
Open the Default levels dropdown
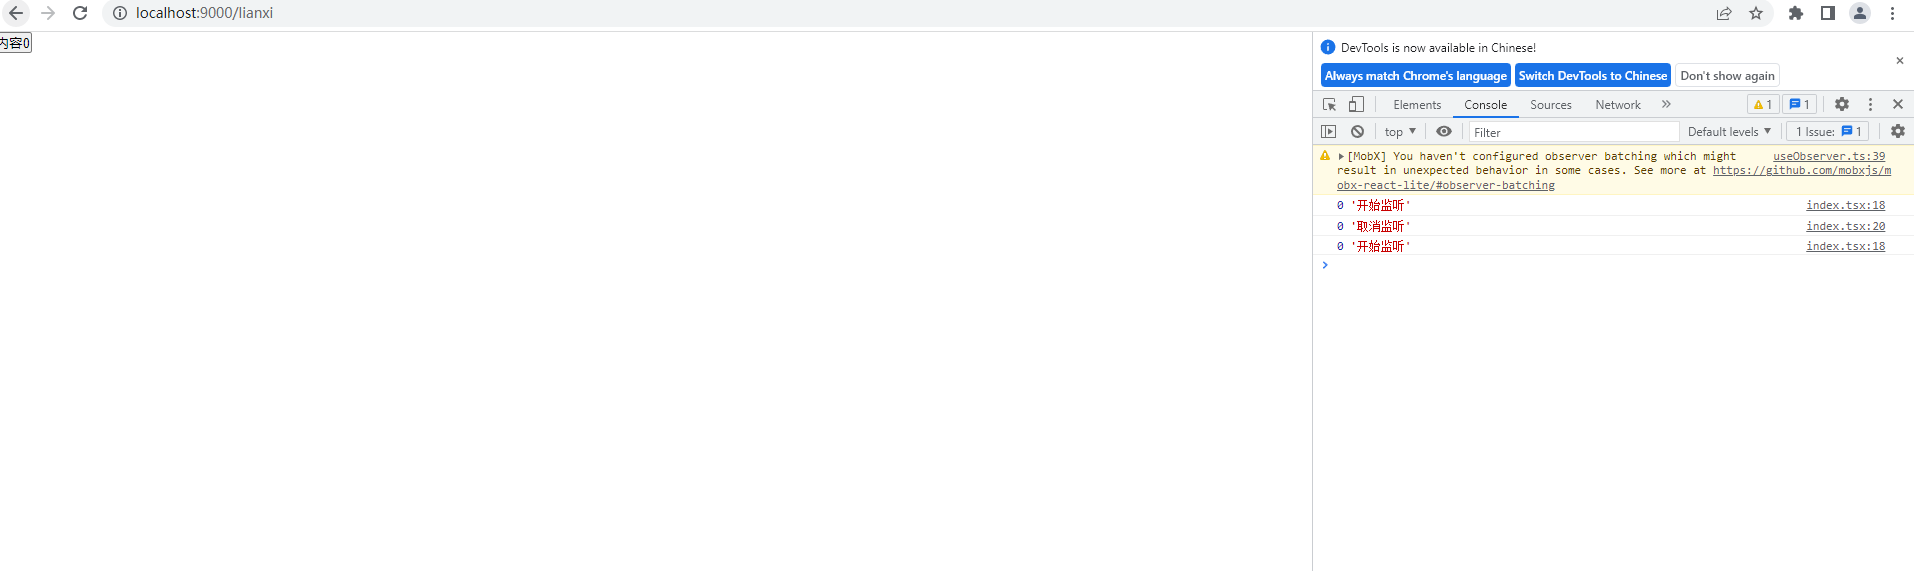pos(1729,132)
